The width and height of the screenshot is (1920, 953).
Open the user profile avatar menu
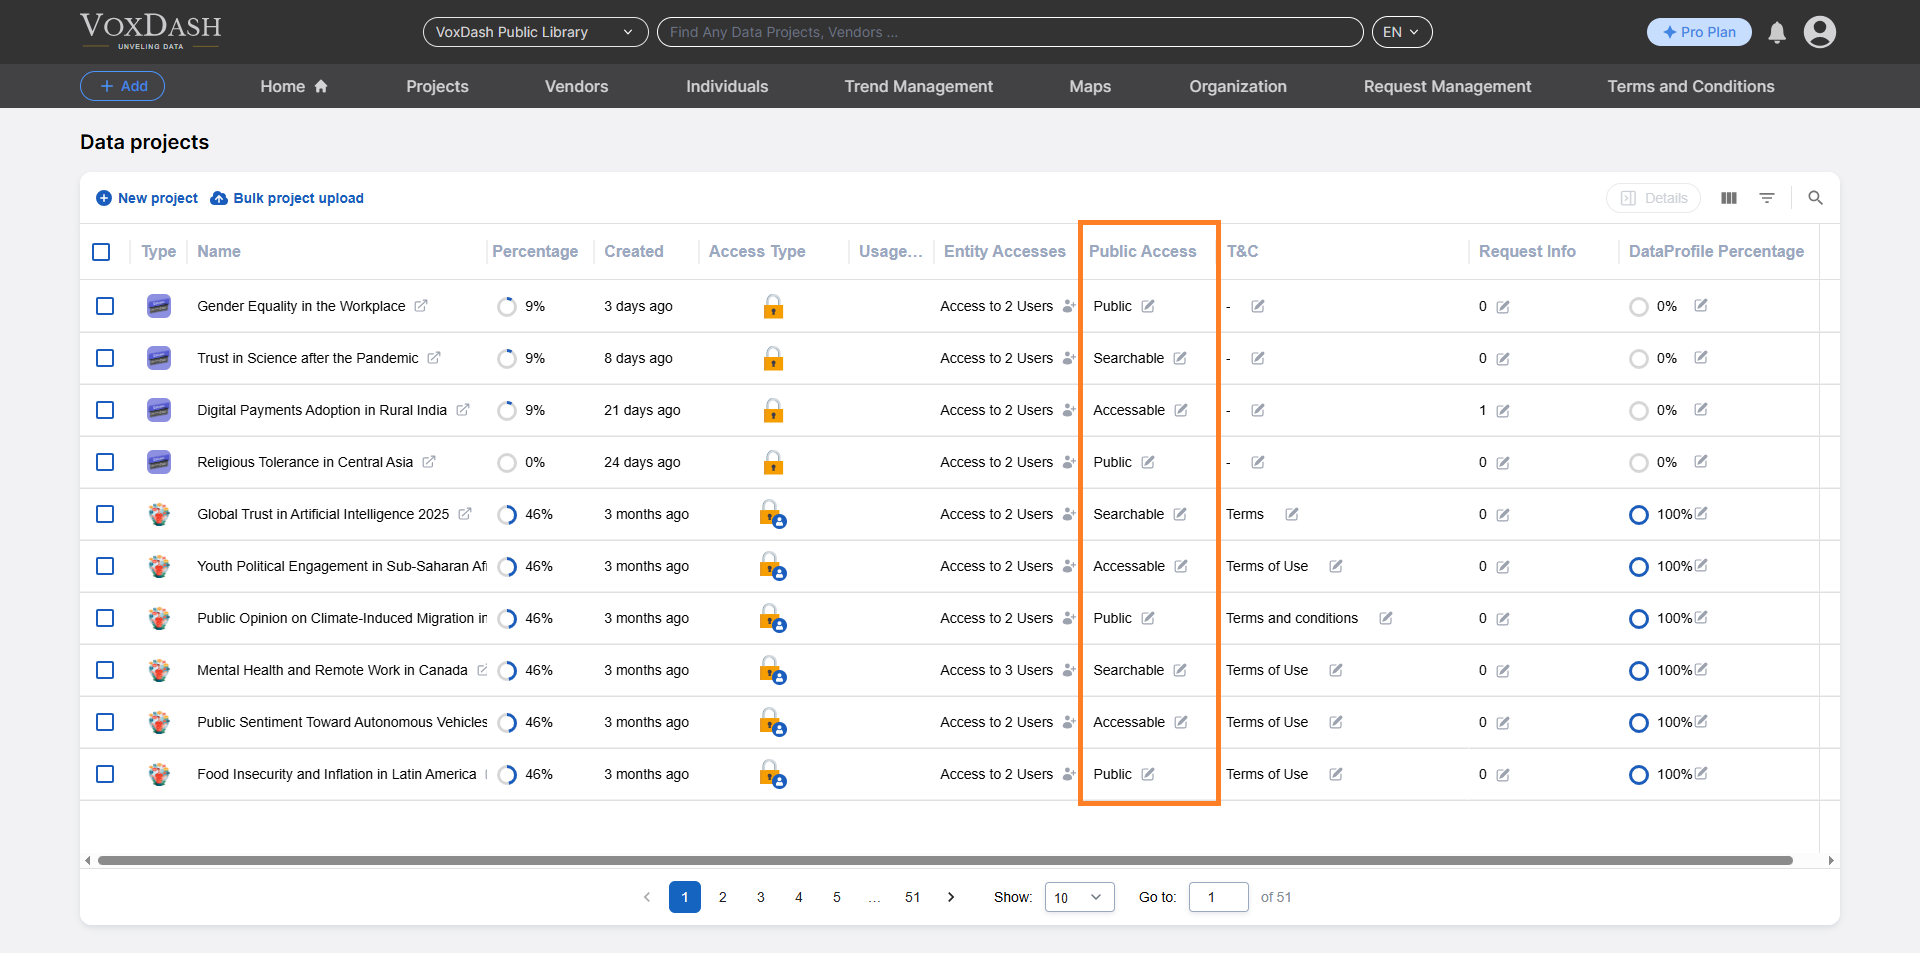tap(1819, 32)
